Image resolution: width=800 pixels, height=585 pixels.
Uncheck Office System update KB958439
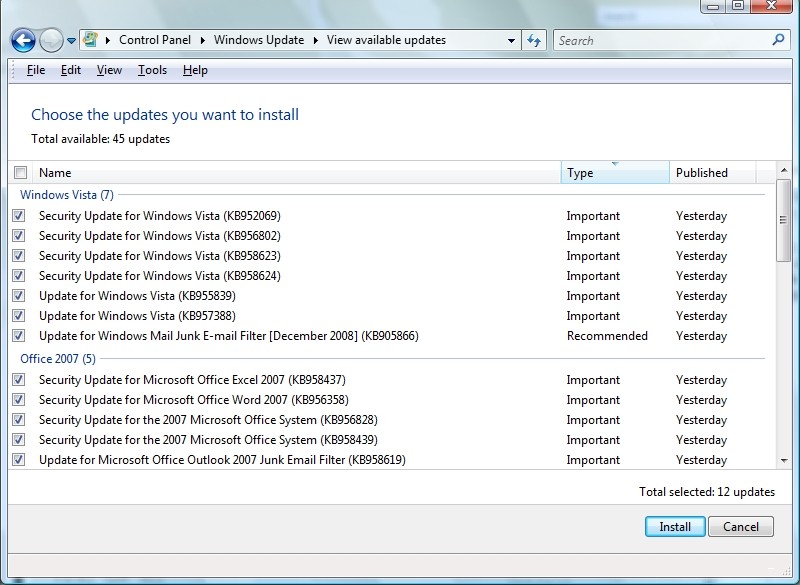(19, 440)
